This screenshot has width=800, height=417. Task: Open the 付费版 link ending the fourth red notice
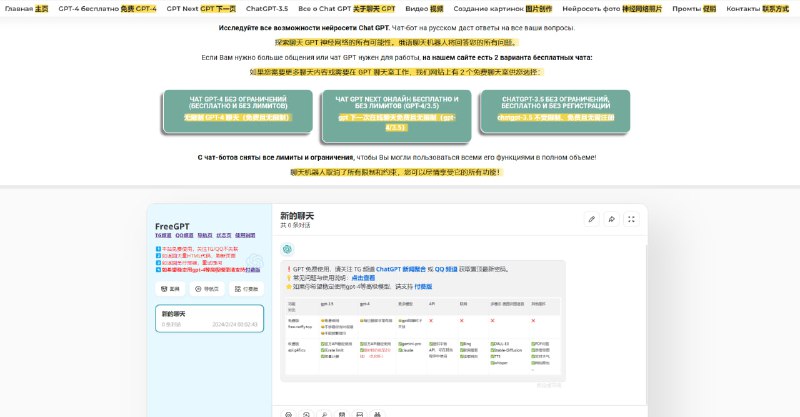click(x=253, y=269)
